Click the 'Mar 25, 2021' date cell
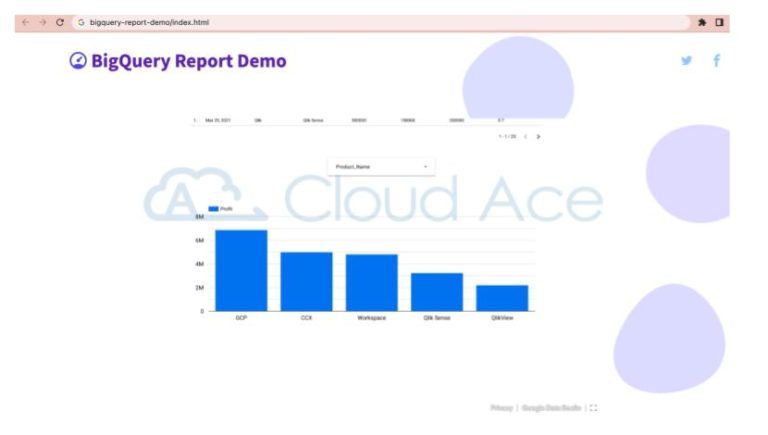 pyautogui.click(x=218, y=120)
